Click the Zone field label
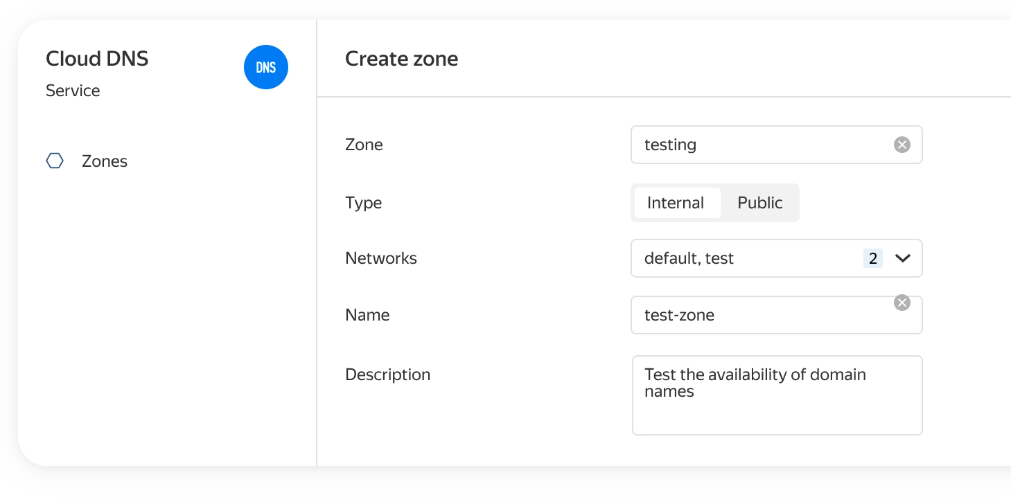This screenshot has width=1011, height=499. pos(364,145)
